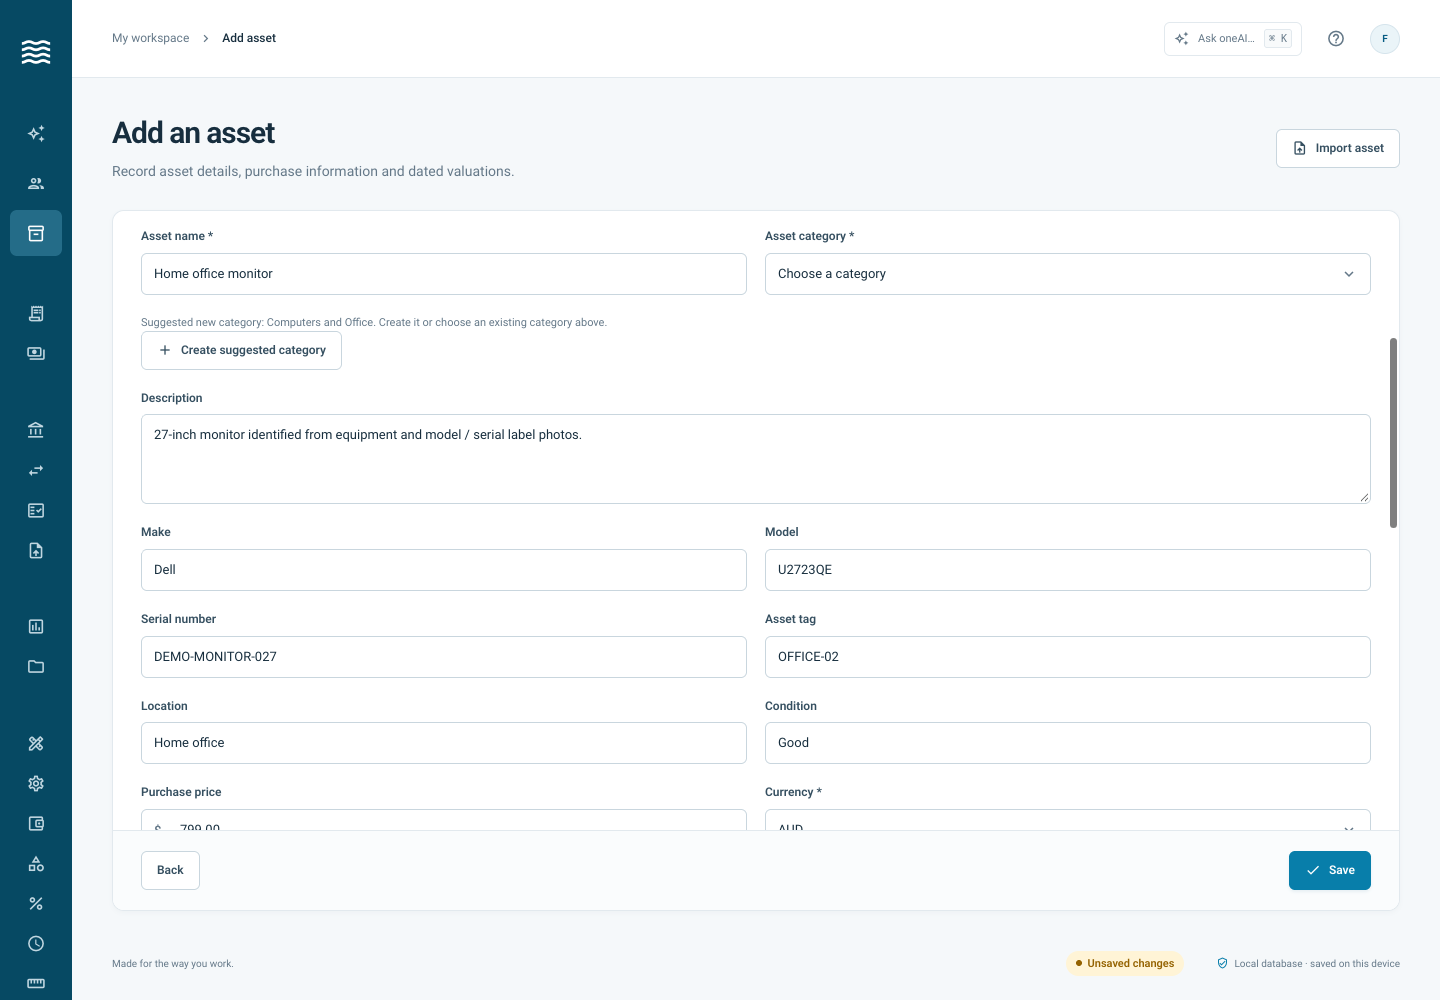Open the folder icon in sidebar
Viewport: 1440px width, 1000px height.
[36, 666]
